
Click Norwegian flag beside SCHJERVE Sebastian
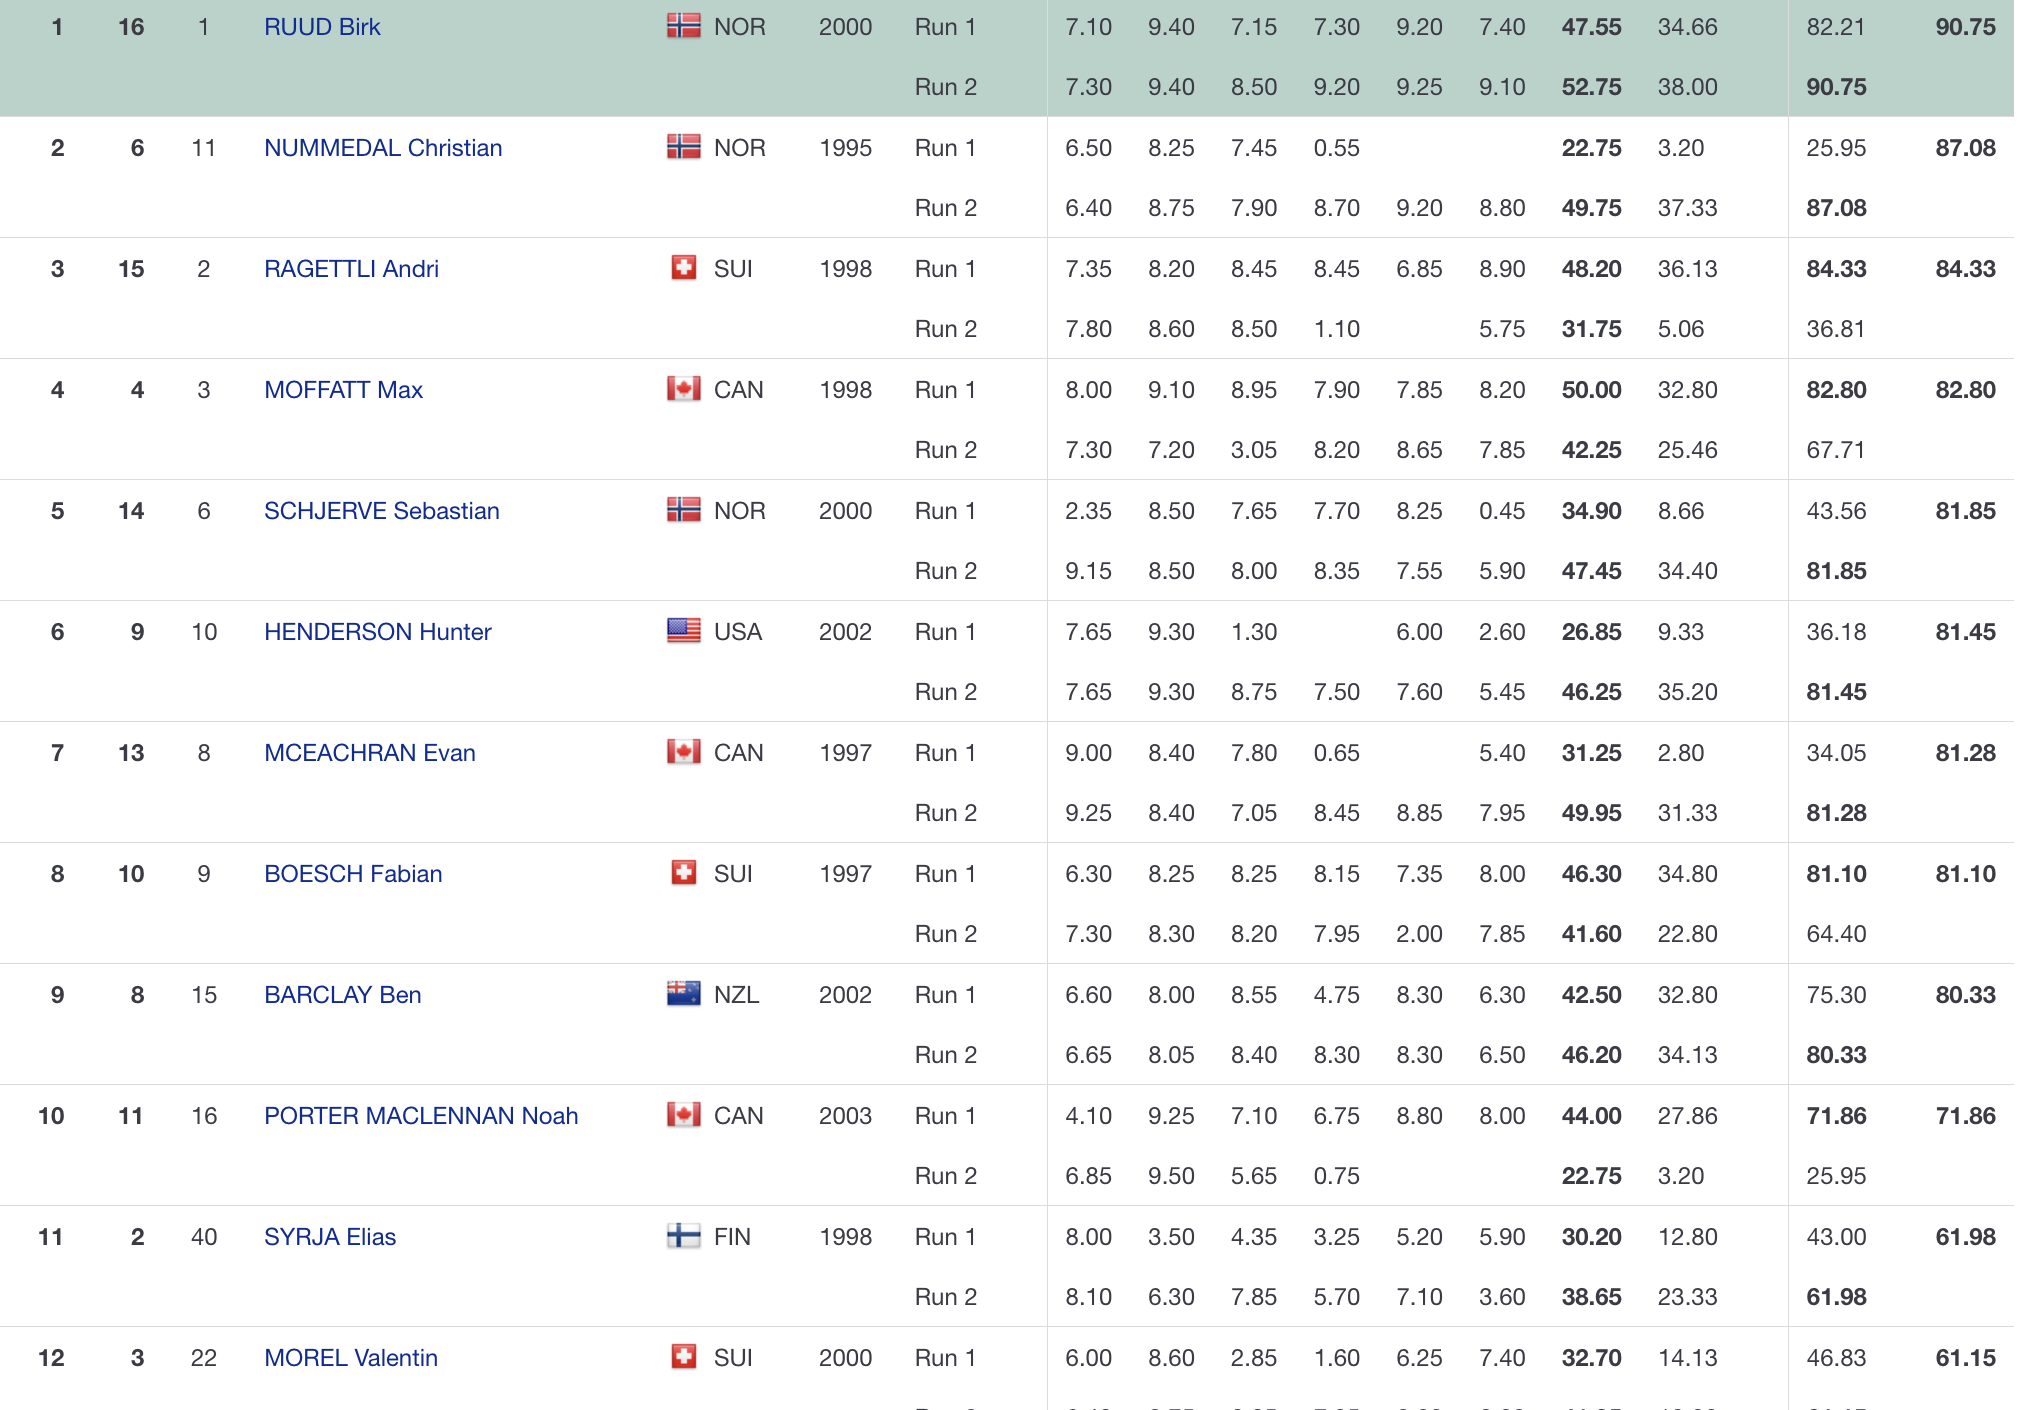coord(683,510)
